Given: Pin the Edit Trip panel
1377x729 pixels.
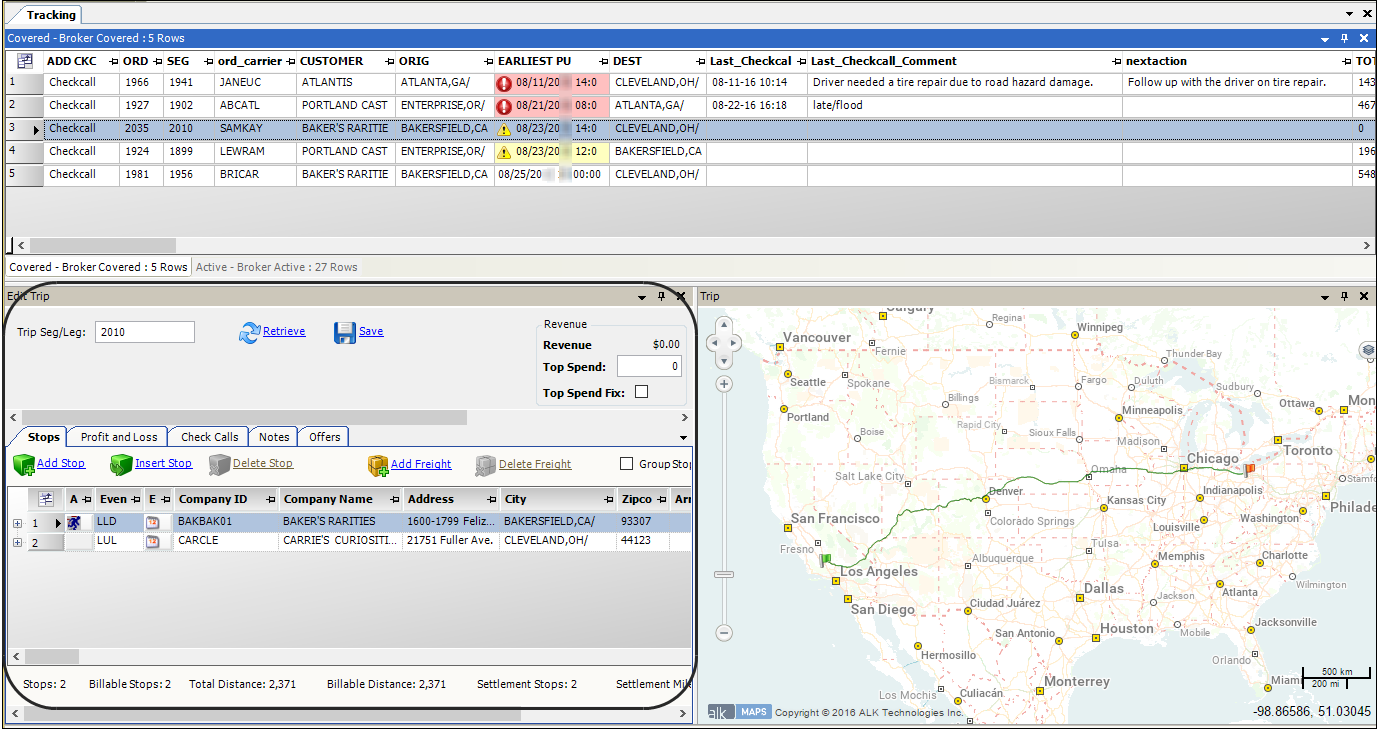Looking at the screenshot, I should pyautogui.click(x=661, y=297).
